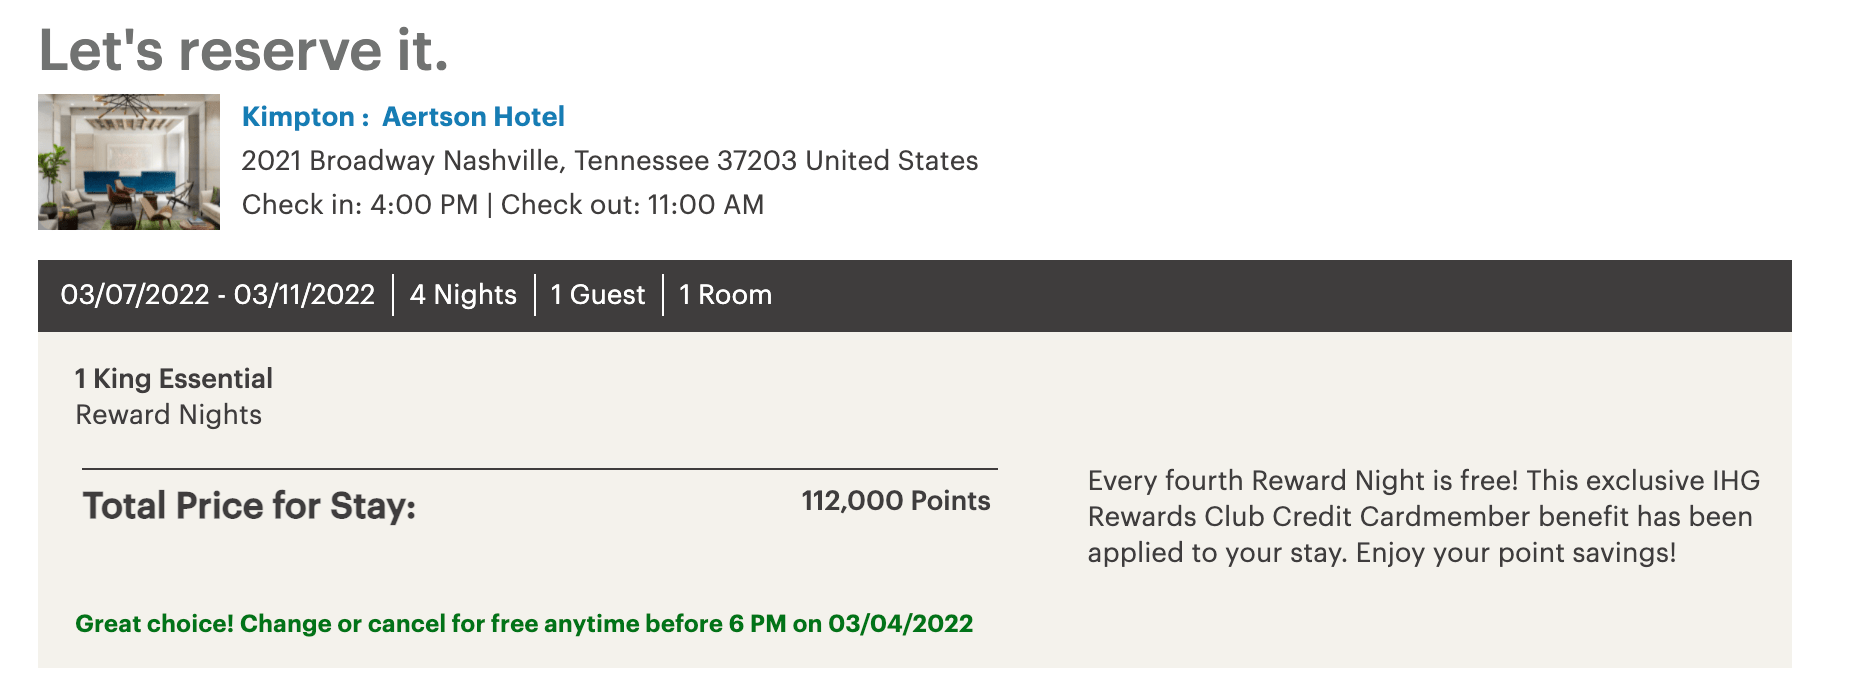Viewport: 1856px width, 698px height.
Task: Click the 1 Room label
Action: [x=723, y=294]
